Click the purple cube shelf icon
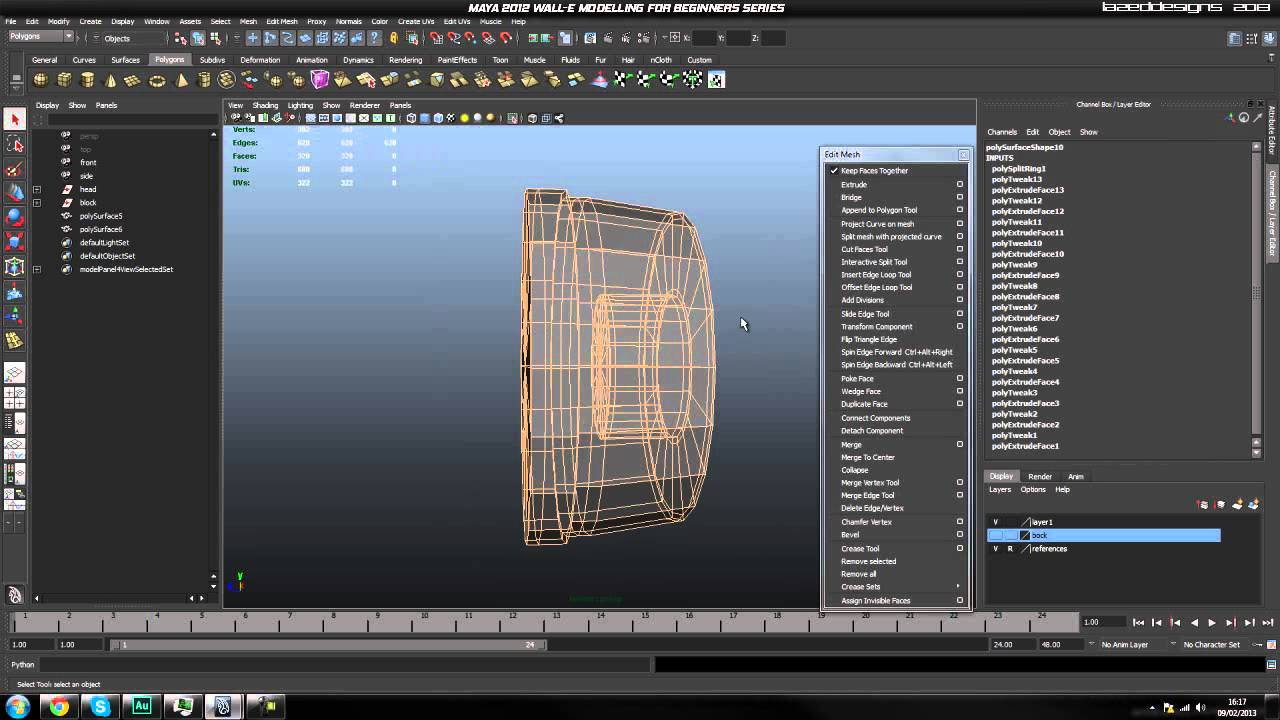1280x720 pixels. [x=320, y=80]
